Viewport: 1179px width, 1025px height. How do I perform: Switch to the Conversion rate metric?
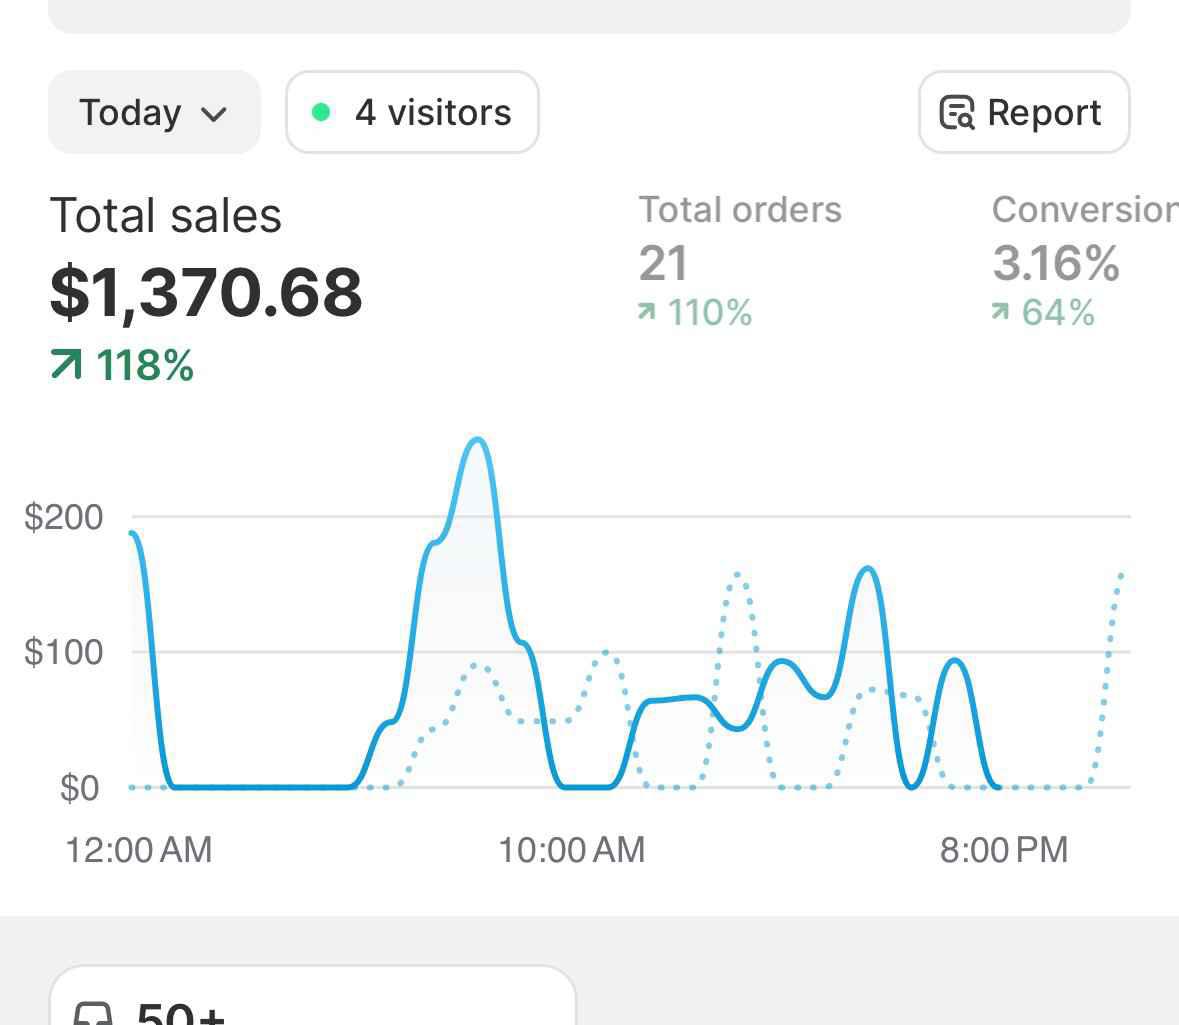[x=1084, y=210]
